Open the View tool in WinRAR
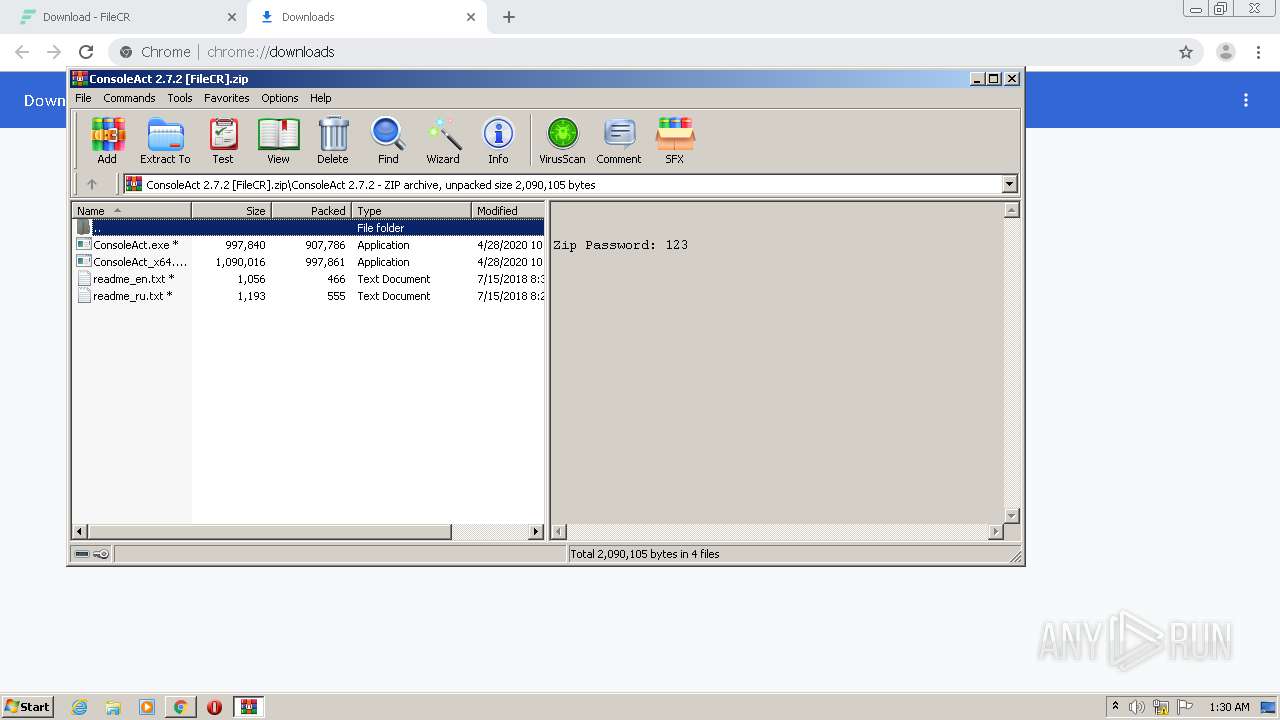The image size is (1280, 720). (278, 140)
